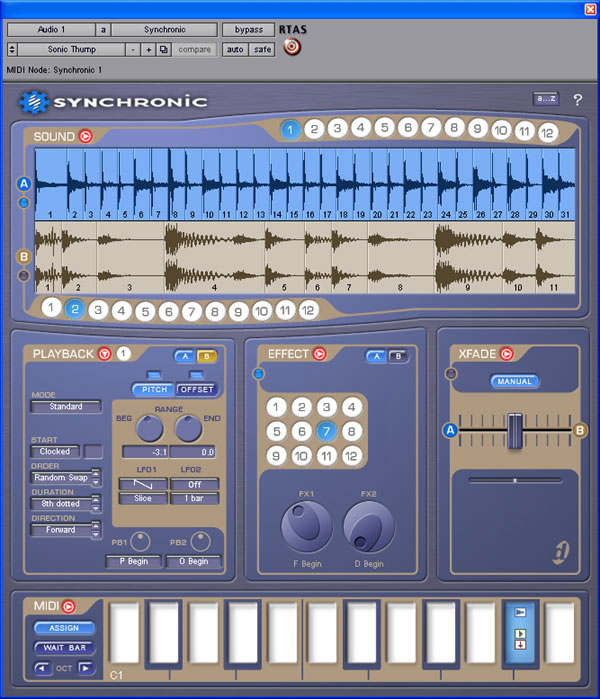Click the OFFSET button

click(x=197, y=390)
